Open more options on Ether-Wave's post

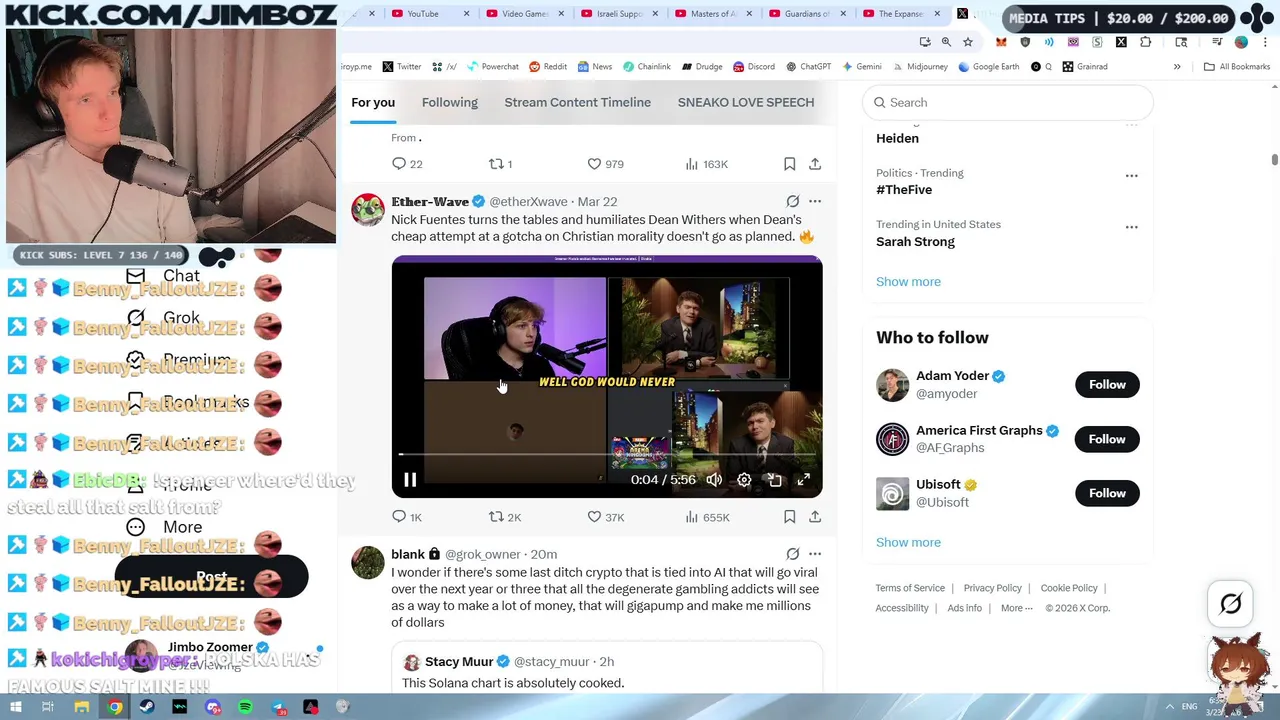tap(815, 201)
